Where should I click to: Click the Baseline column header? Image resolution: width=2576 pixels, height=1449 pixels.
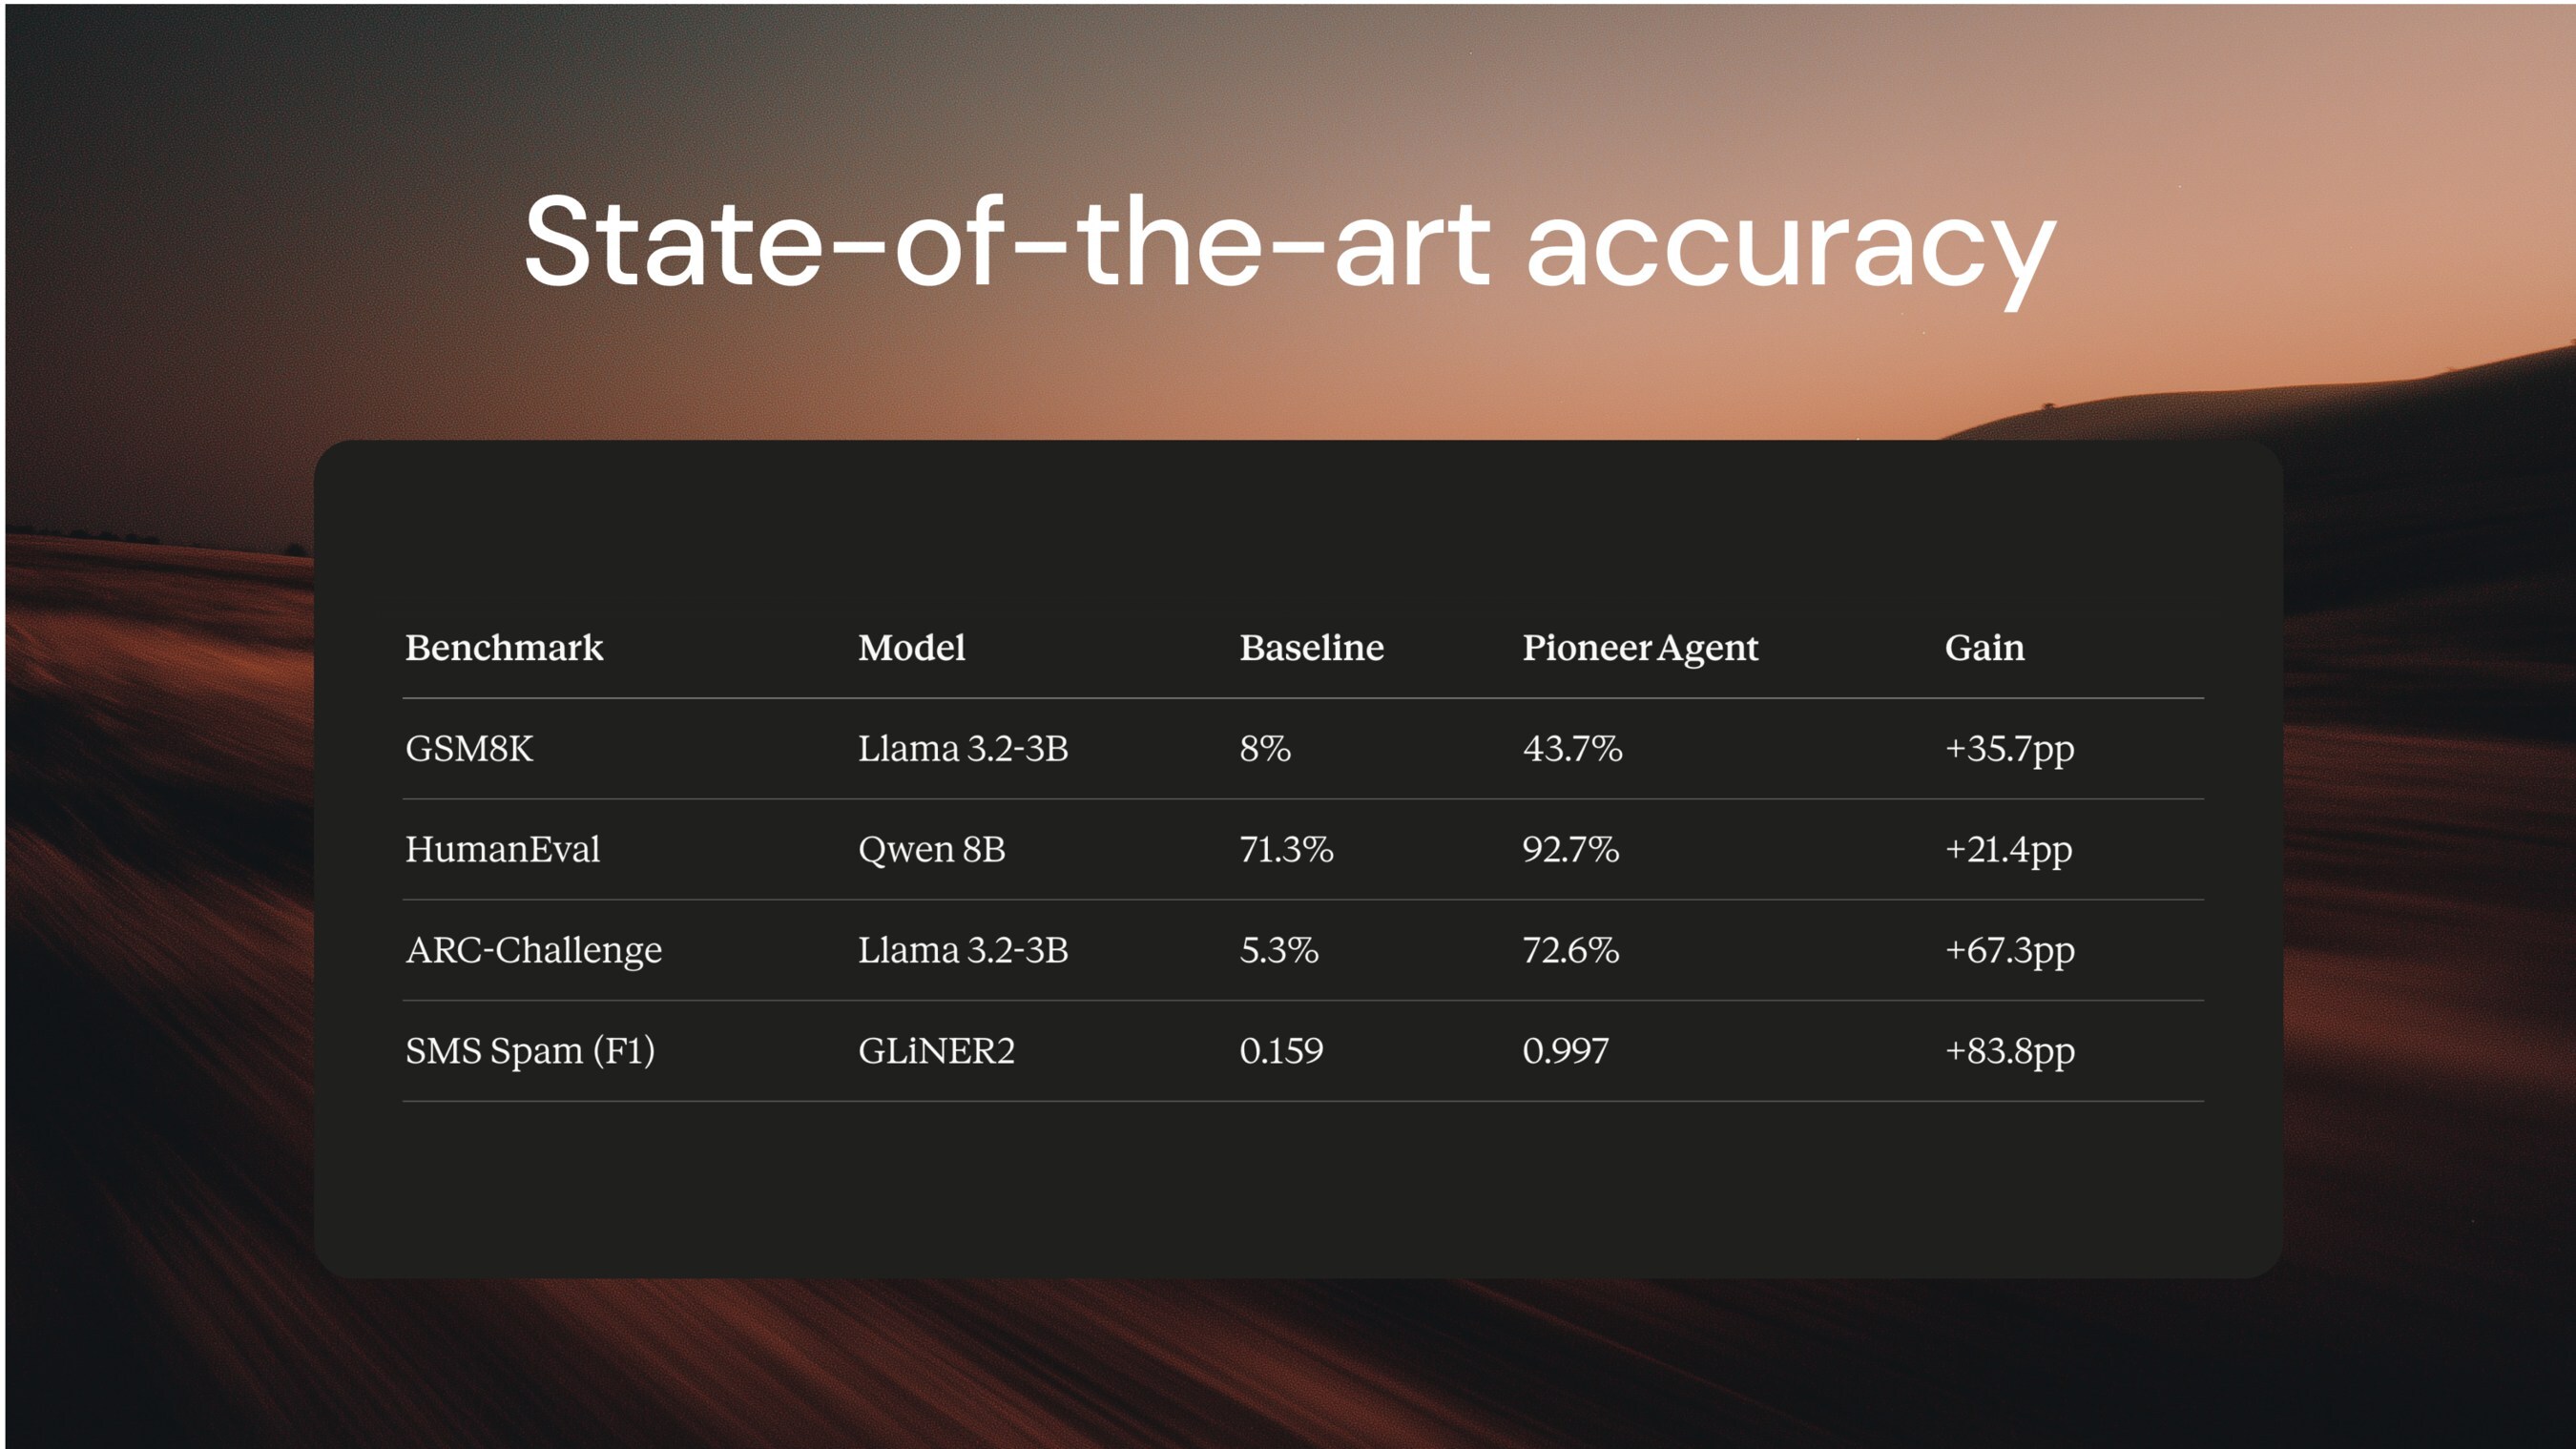click(x=1311, y=648)
